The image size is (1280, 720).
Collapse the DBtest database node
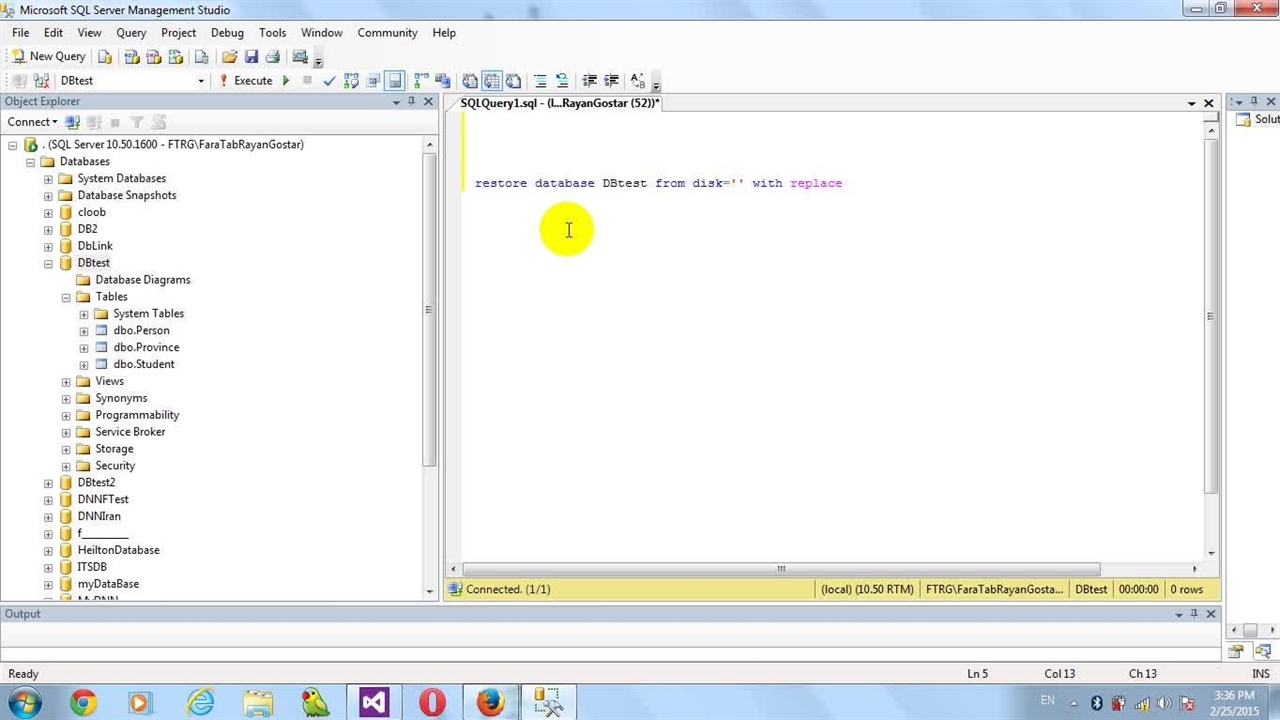[x=48, y=263]
